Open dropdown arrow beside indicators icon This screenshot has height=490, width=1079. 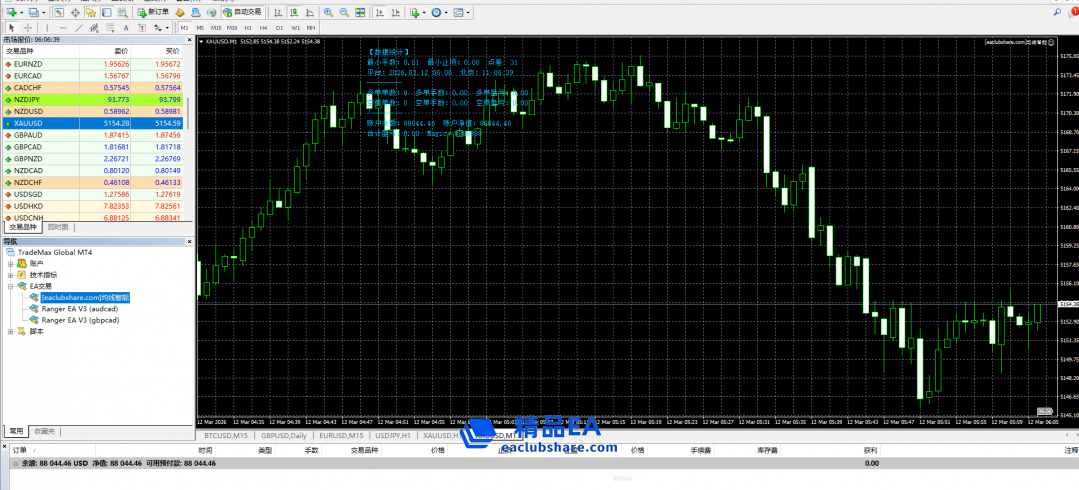425,12
